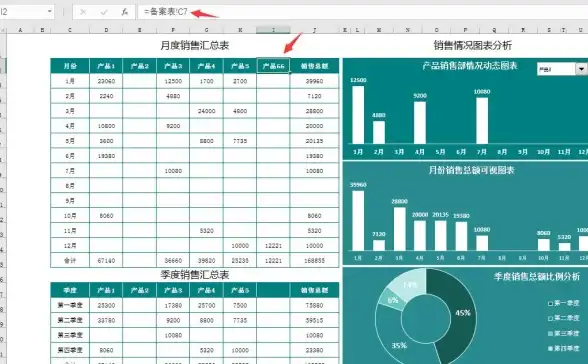588x364 pixels.
Task: Select table cell 23060 in 1月 row
Action: [x=106, y=81]
